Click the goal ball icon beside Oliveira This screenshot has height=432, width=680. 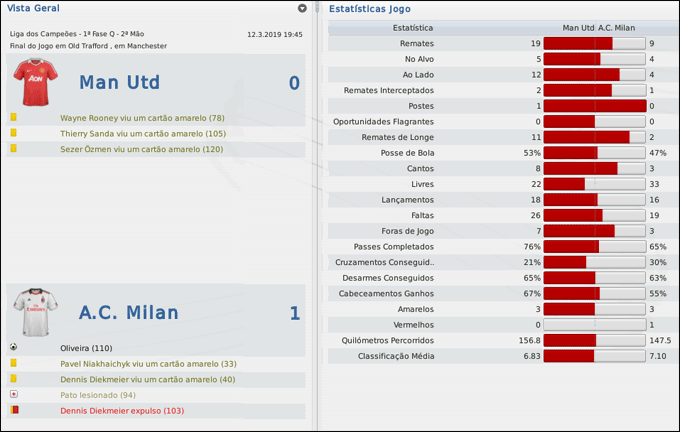(x=14, y=347)
